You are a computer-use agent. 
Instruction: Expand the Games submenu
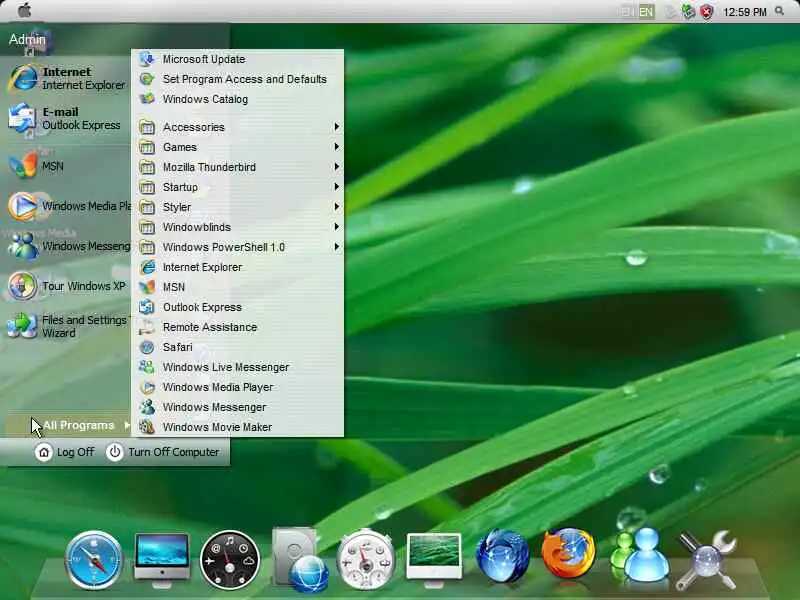pyautogui.click(x=238, y=147)
